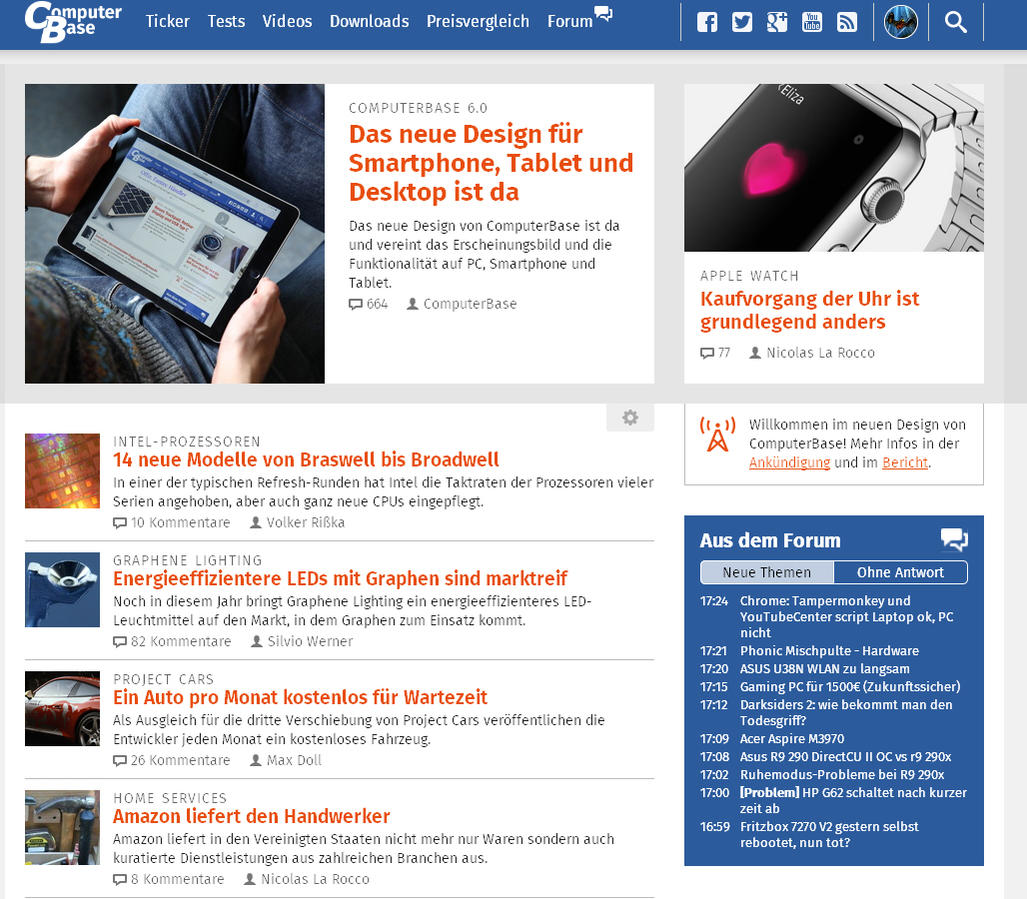1027x899 pixels.
Task: Open forum thread Phonic Mischpulte - Hardware
Action: (829, 651)
